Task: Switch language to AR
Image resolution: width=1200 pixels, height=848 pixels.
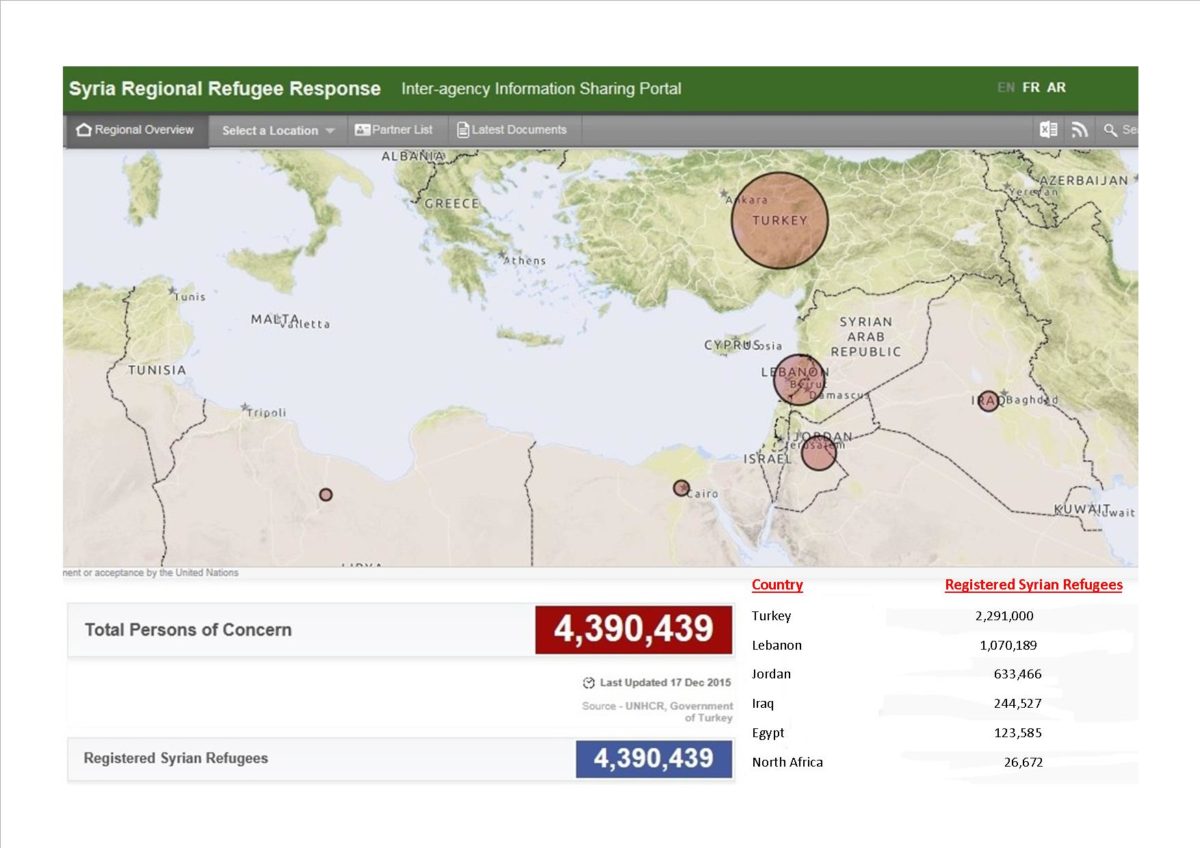Action: tap(1056, 88)
